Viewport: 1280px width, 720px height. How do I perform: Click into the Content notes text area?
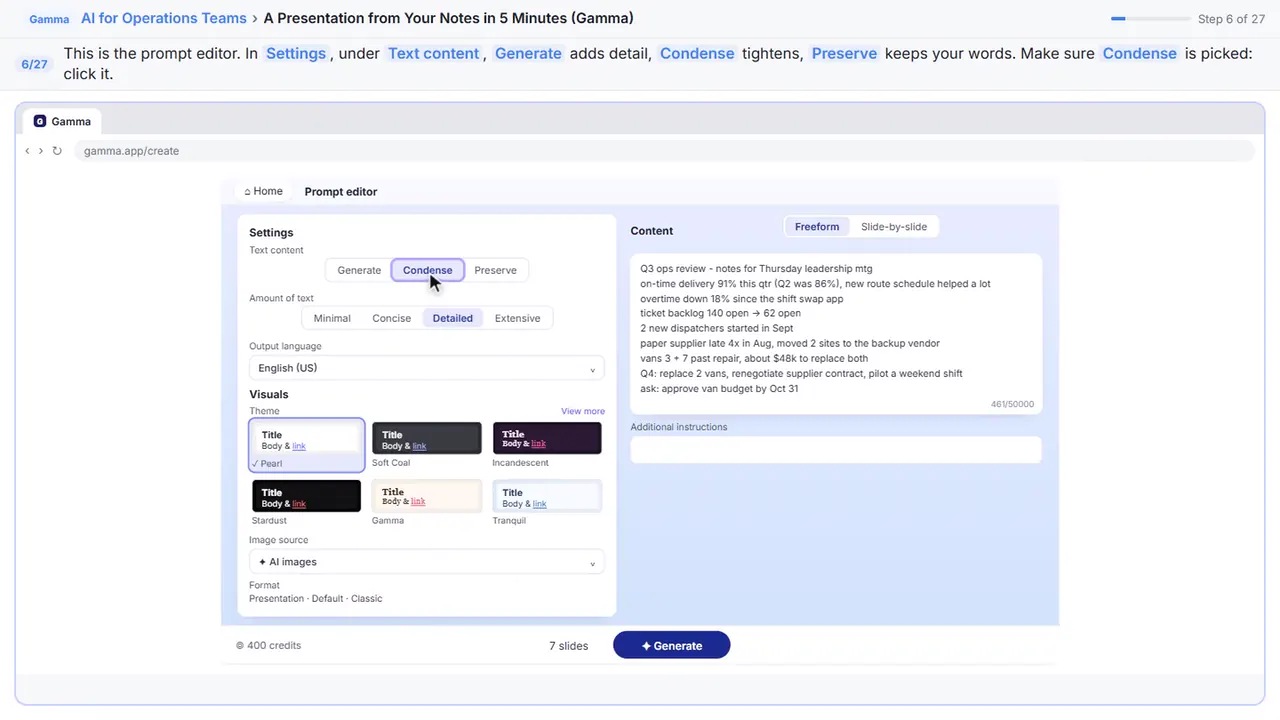click(836, 333)
